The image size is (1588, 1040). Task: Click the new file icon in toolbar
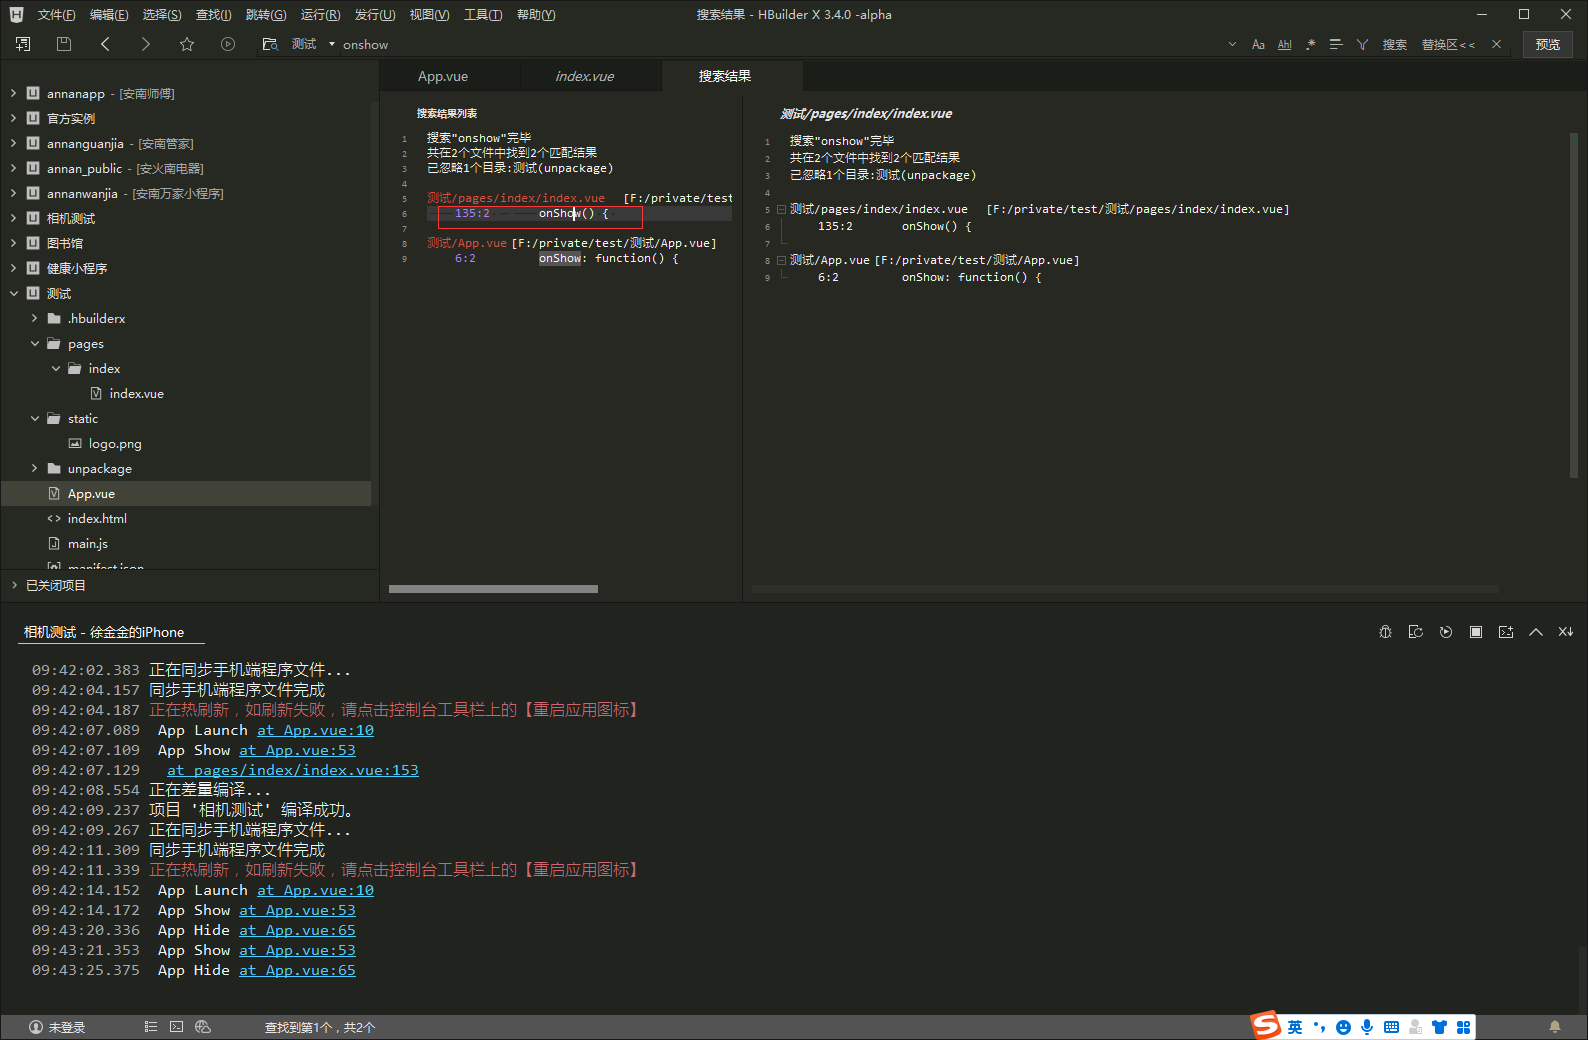tap(23, 44)
